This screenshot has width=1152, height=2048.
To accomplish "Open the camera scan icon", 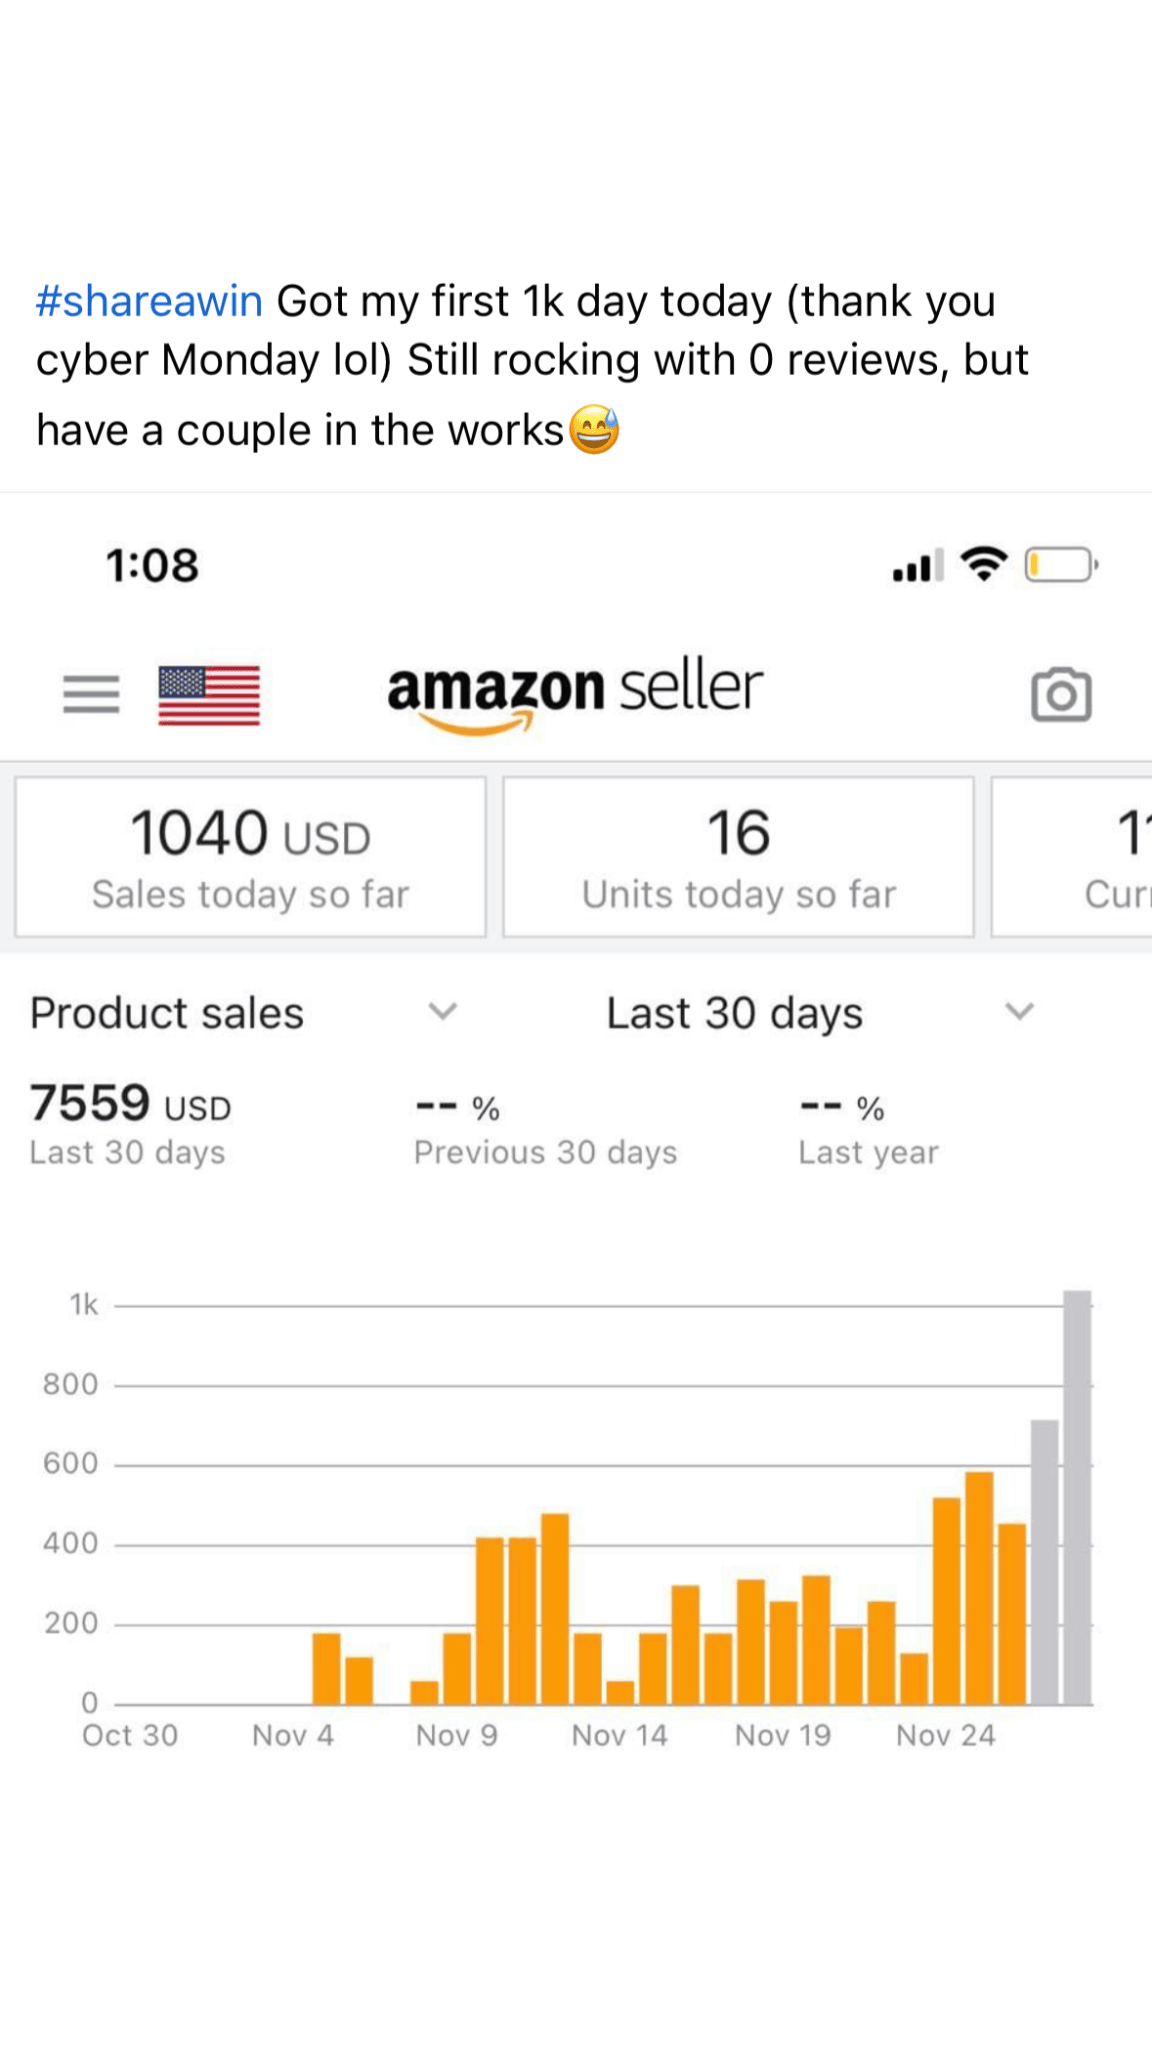I will [1061, 695].
